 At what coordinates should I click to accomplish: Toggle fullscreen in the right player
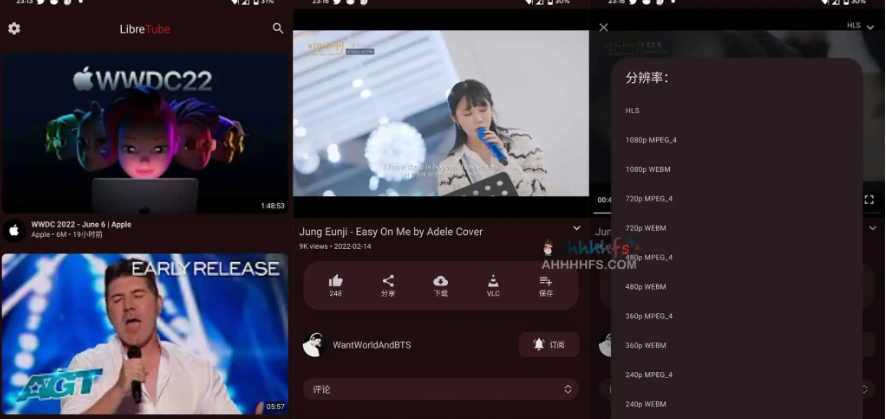point(869,199)
